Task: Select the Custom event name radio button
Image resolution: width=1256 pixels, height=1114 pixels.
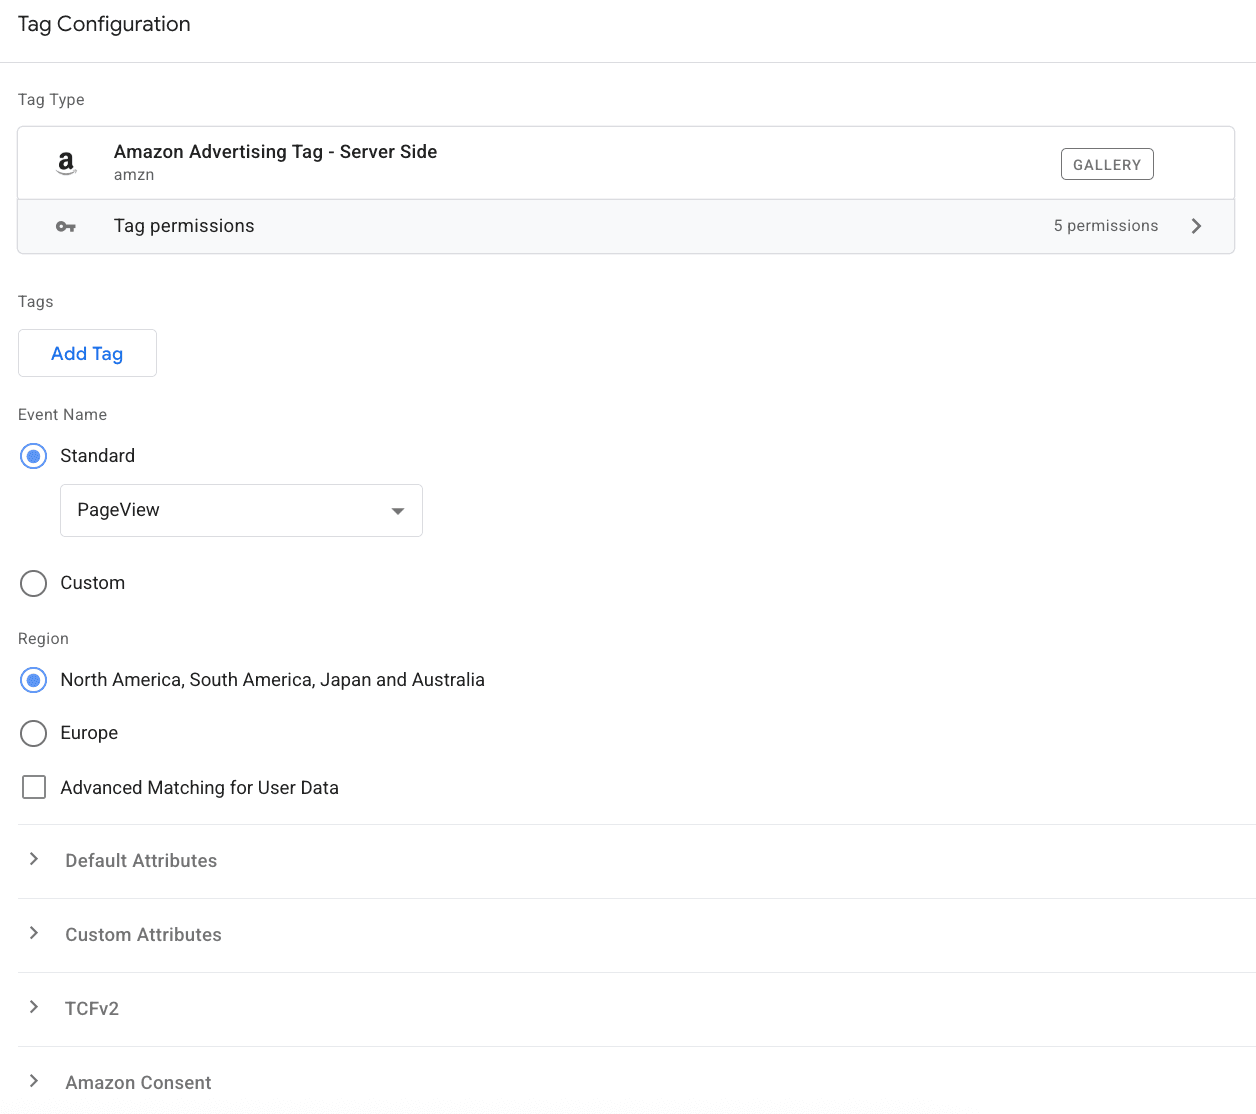Action: tap(33, 583)
